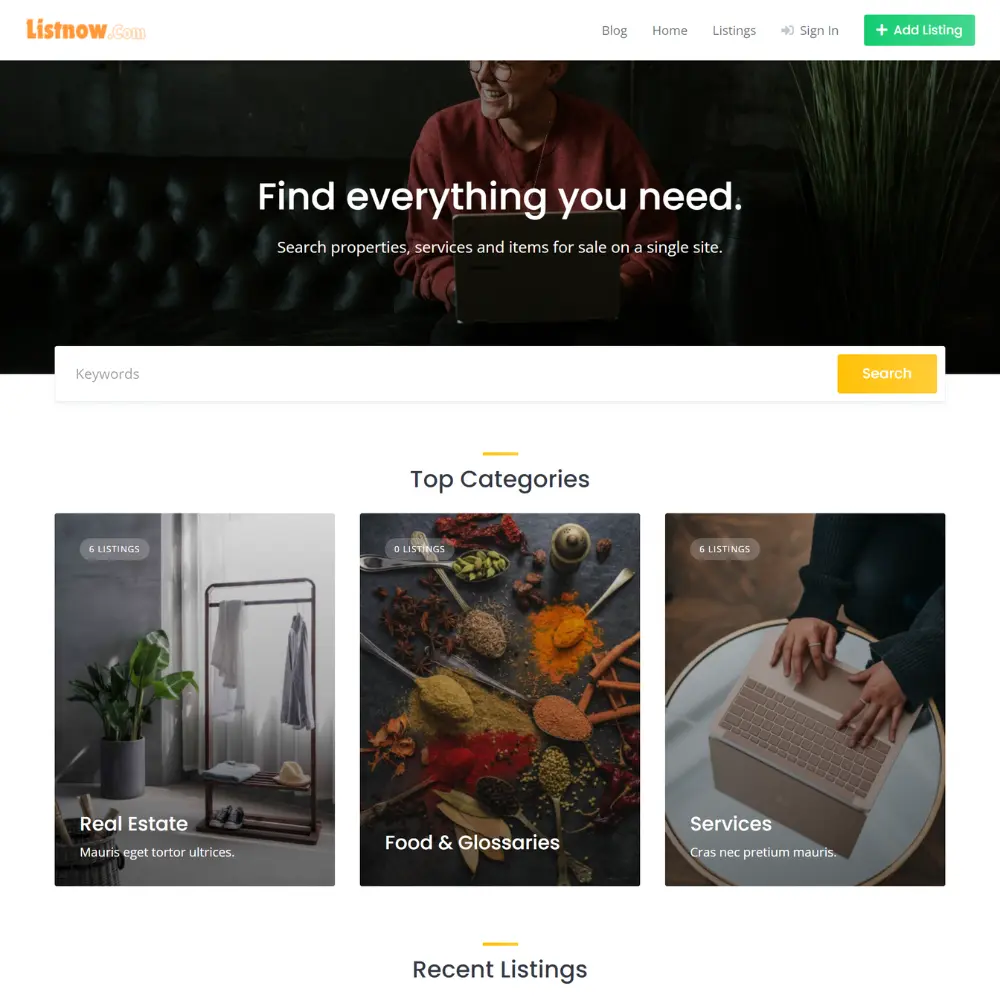The image size is (1000, 1000).
Task: Click the Services title text
Action: (x=731, y=823)
